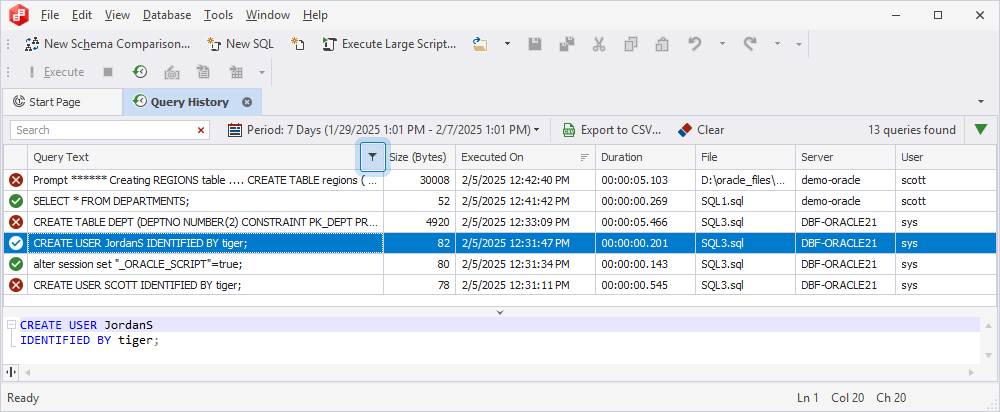
Task: Click success icon on SELECT DEPARTMENTS row
Action: (16, 201)
